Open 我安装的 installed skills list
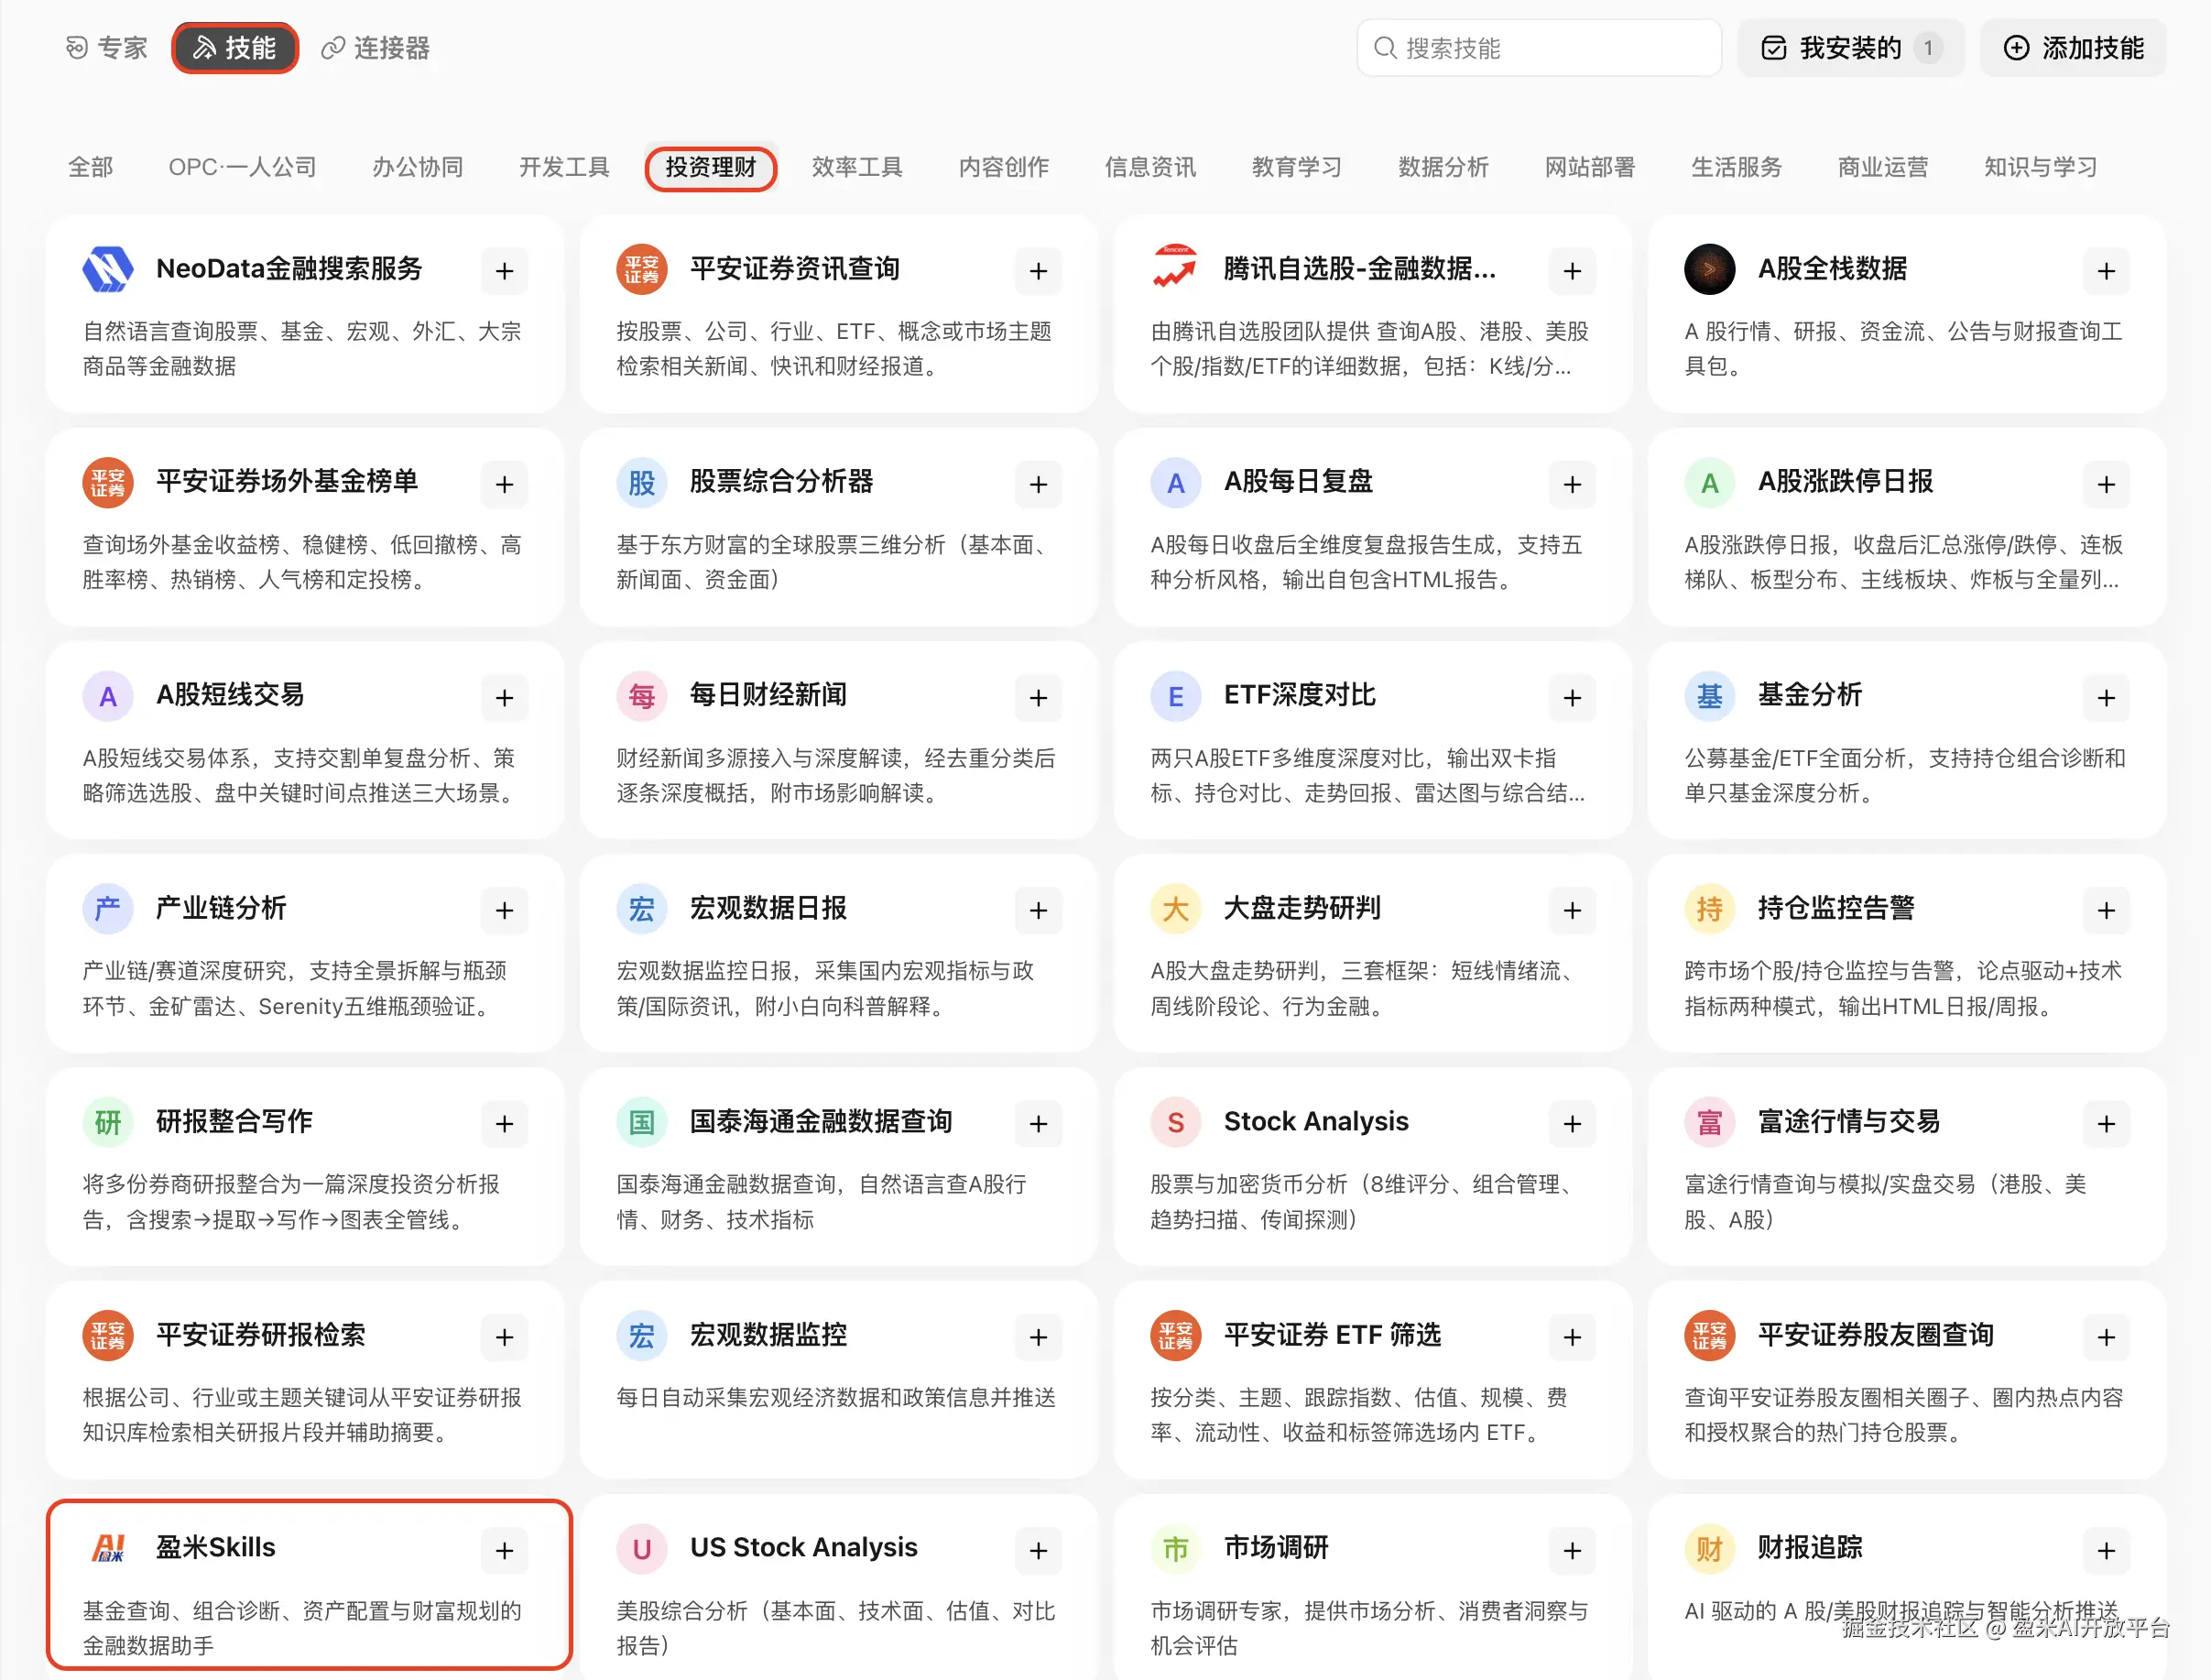The width and height of the screenshot is (2211, 1680). pos(1851,48)
